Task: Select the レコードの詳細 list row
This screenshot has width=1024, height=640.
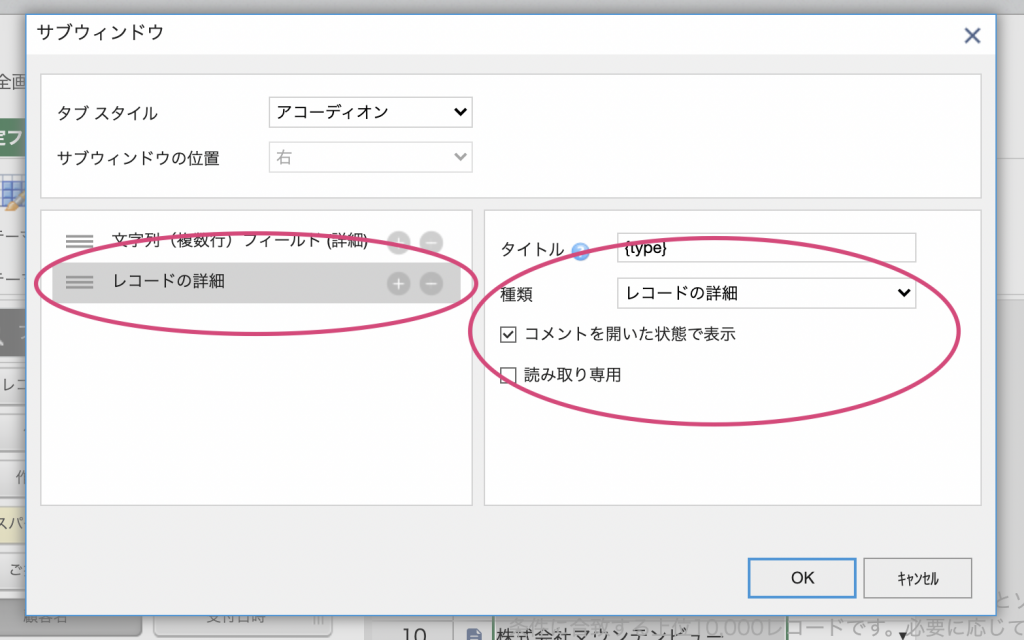Action: 256,283
